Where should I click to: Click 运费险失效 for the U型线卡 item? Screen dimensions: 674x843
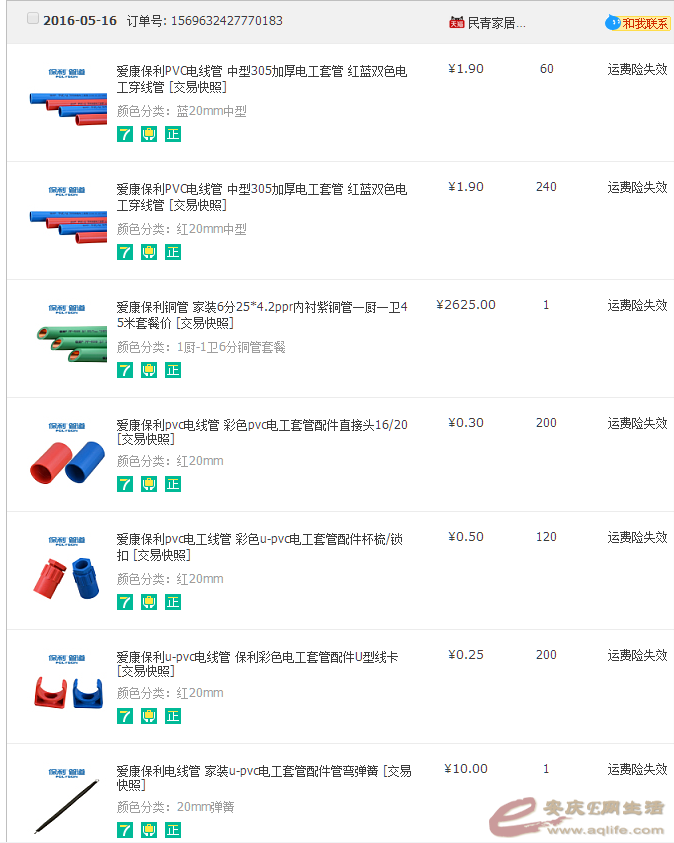[637, 655]
